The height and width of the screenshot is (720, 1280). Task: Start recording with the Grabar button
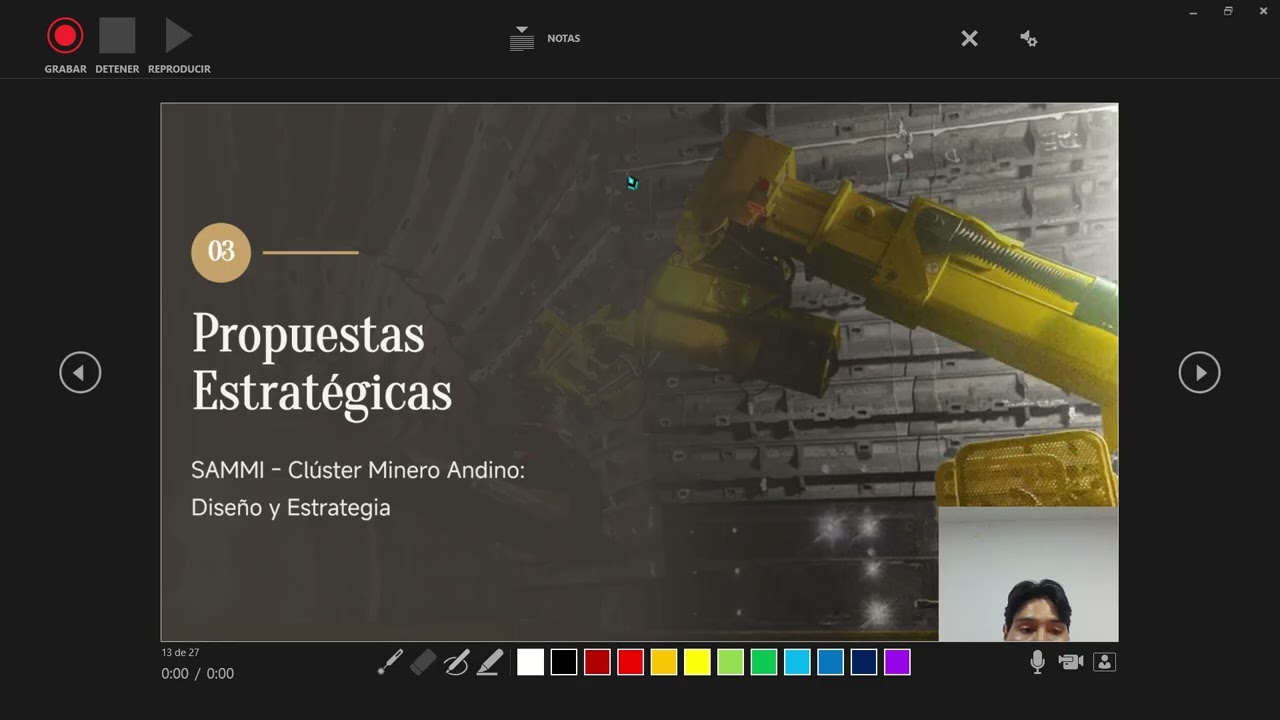65,36
